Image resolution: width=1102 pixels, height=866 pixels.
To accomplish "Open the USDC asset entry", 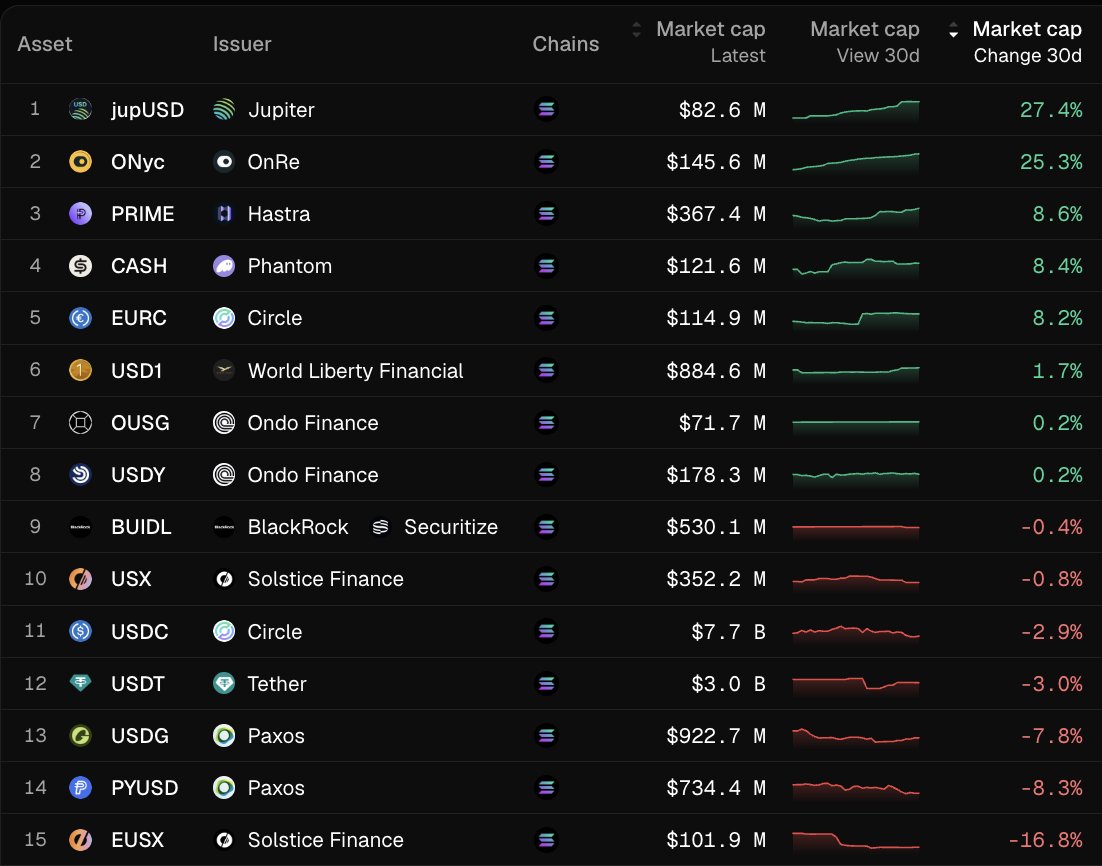I will click(x=137, y=631).
